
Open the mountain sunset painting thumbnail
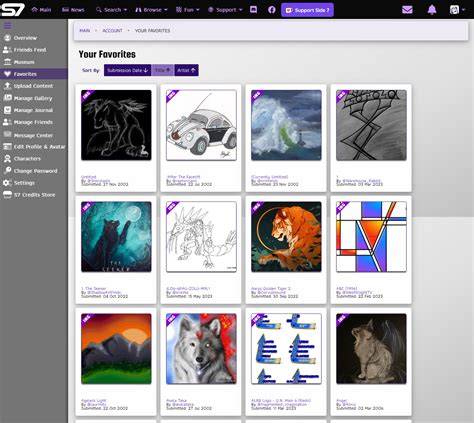[116, 349]
